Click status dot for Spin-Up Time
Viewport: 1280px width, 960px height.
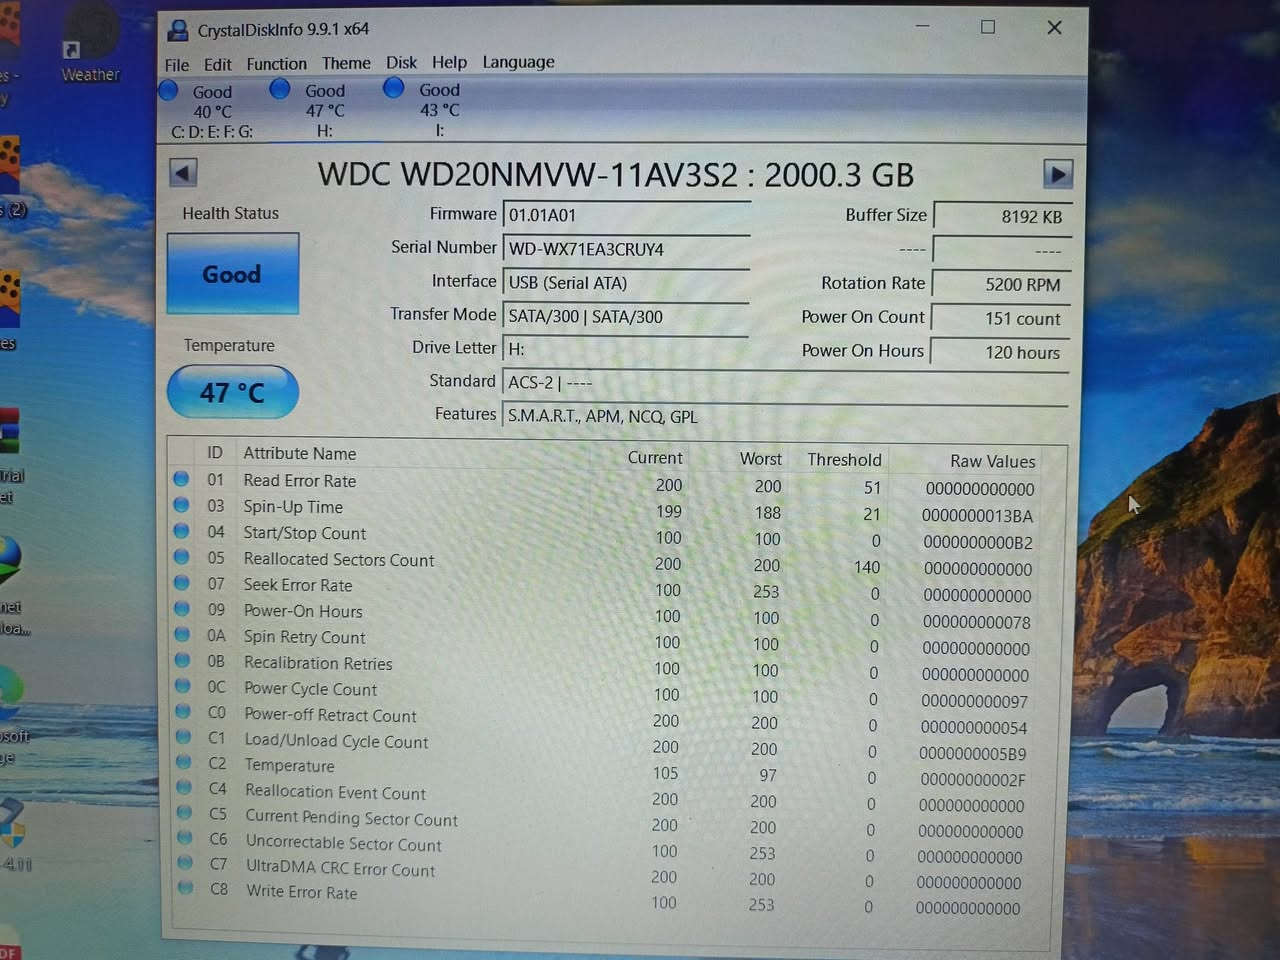(181, 505)
